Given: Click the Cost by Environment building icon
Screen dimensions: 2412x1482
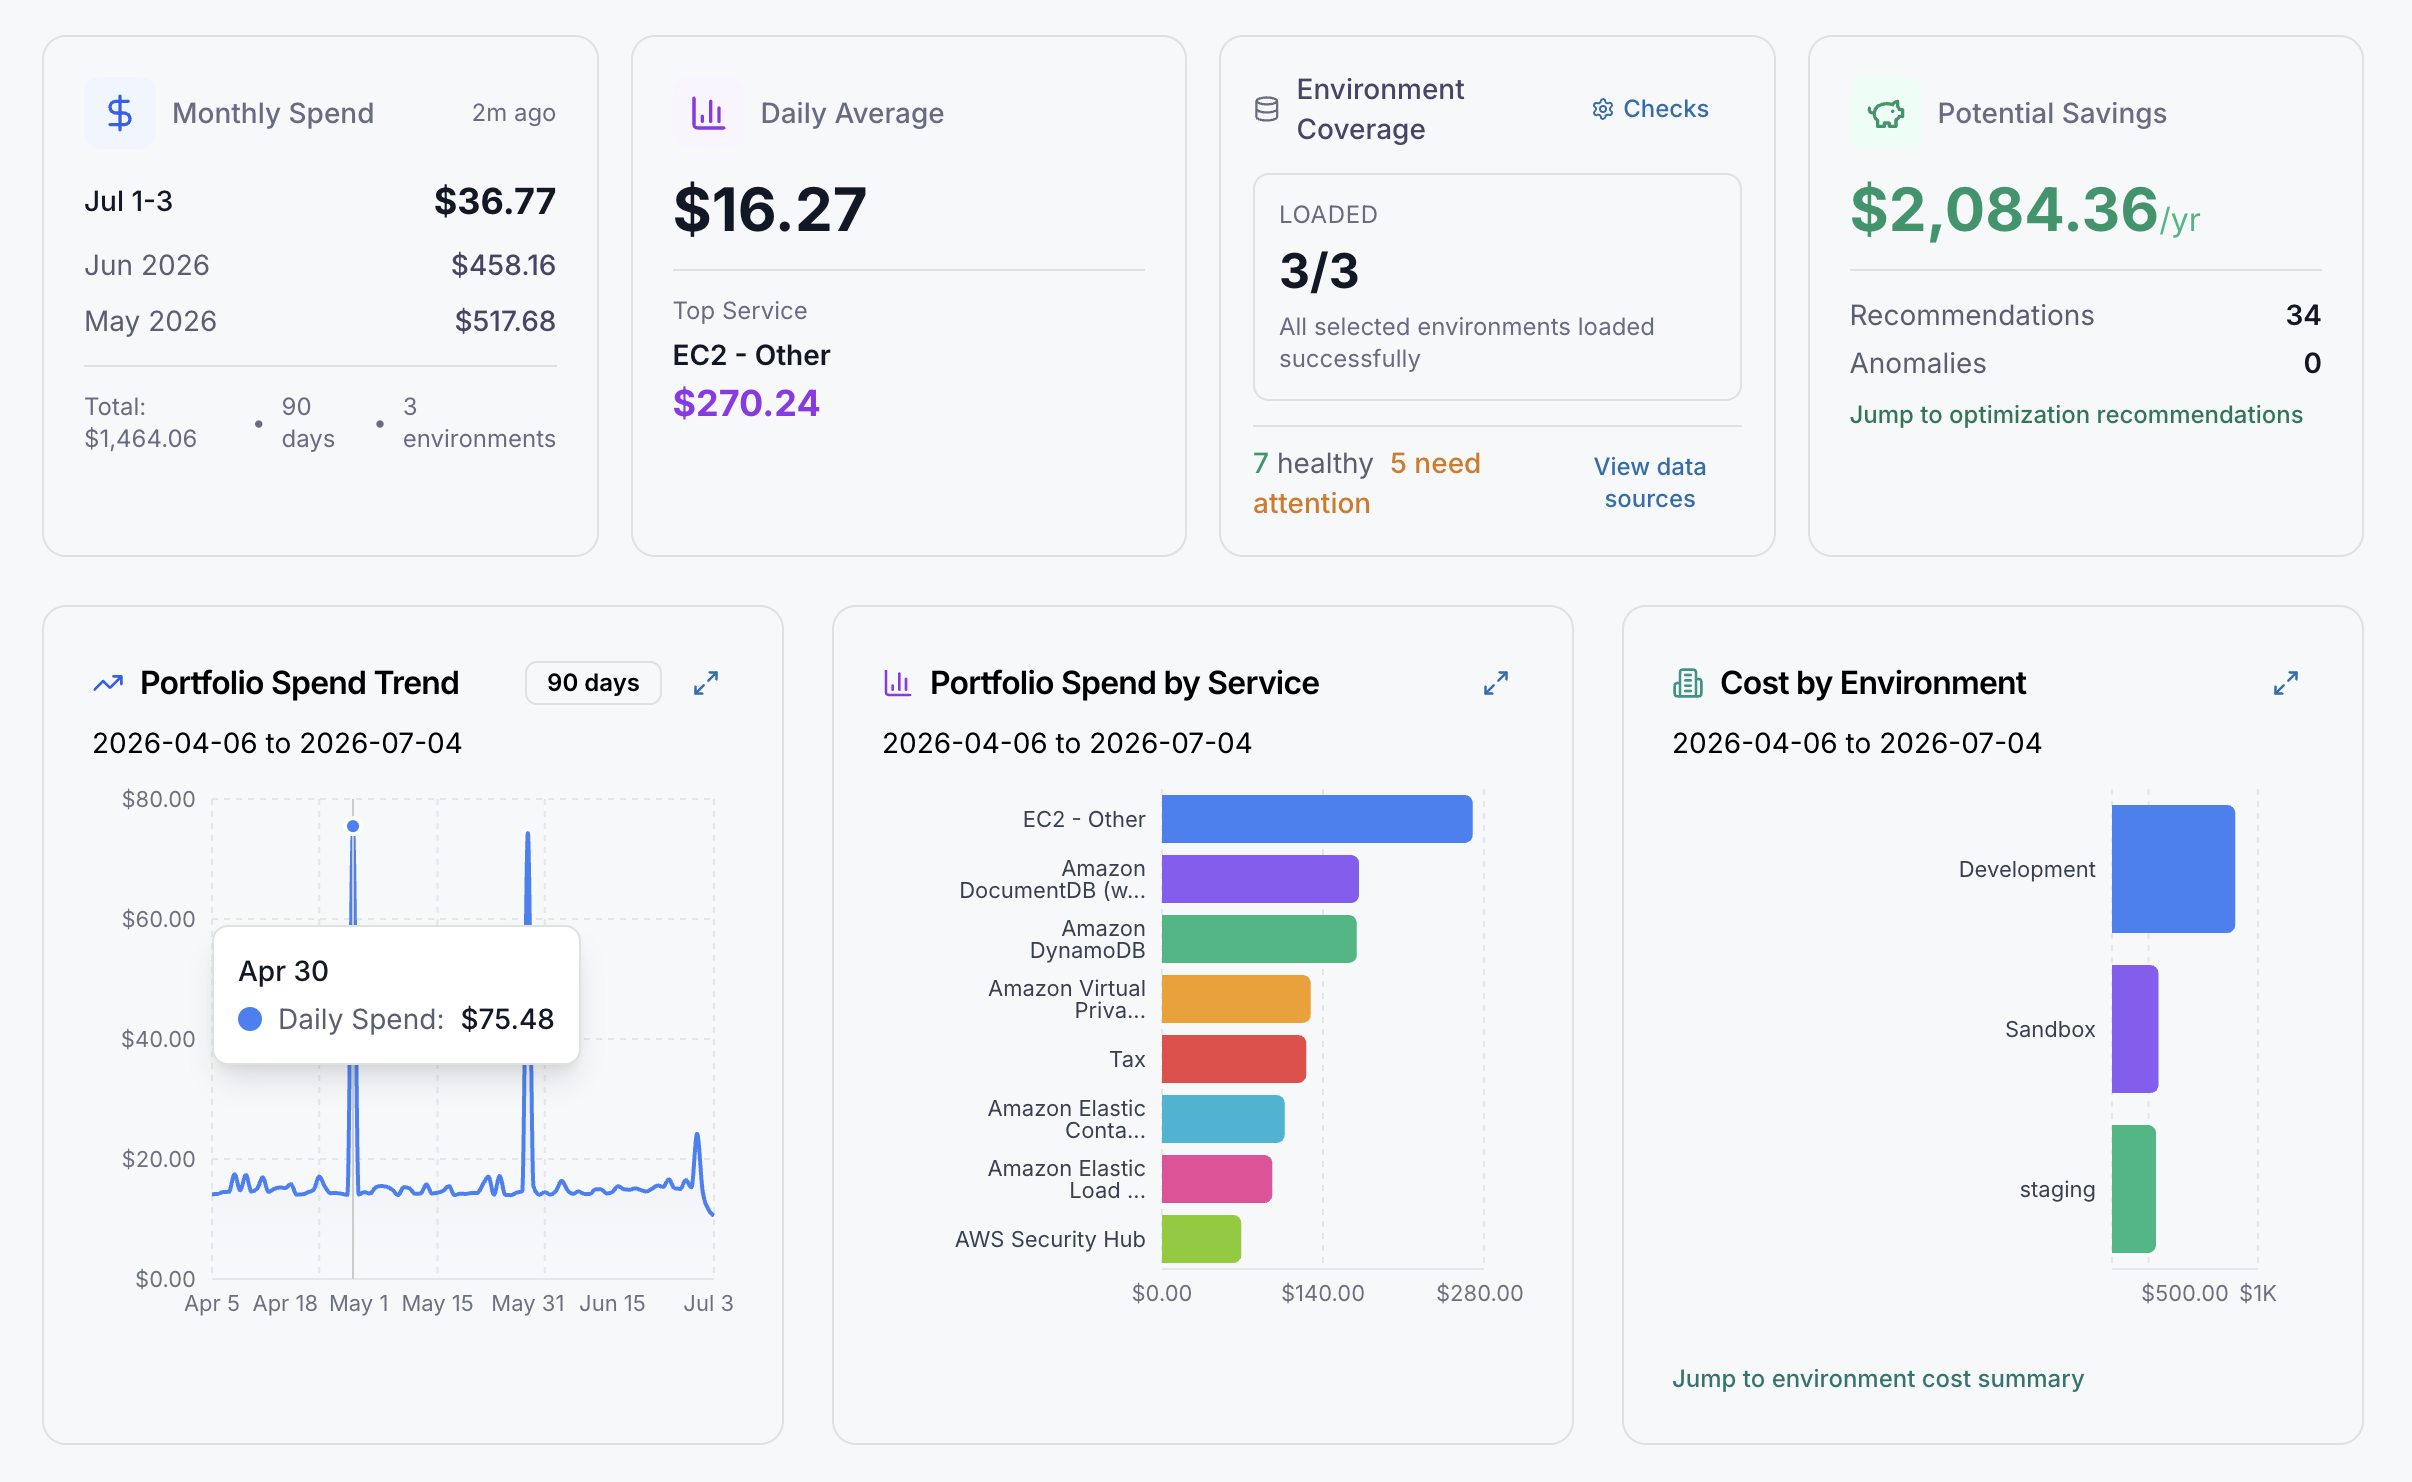Looking at the screenshot, I should (x=1688, y=683).
